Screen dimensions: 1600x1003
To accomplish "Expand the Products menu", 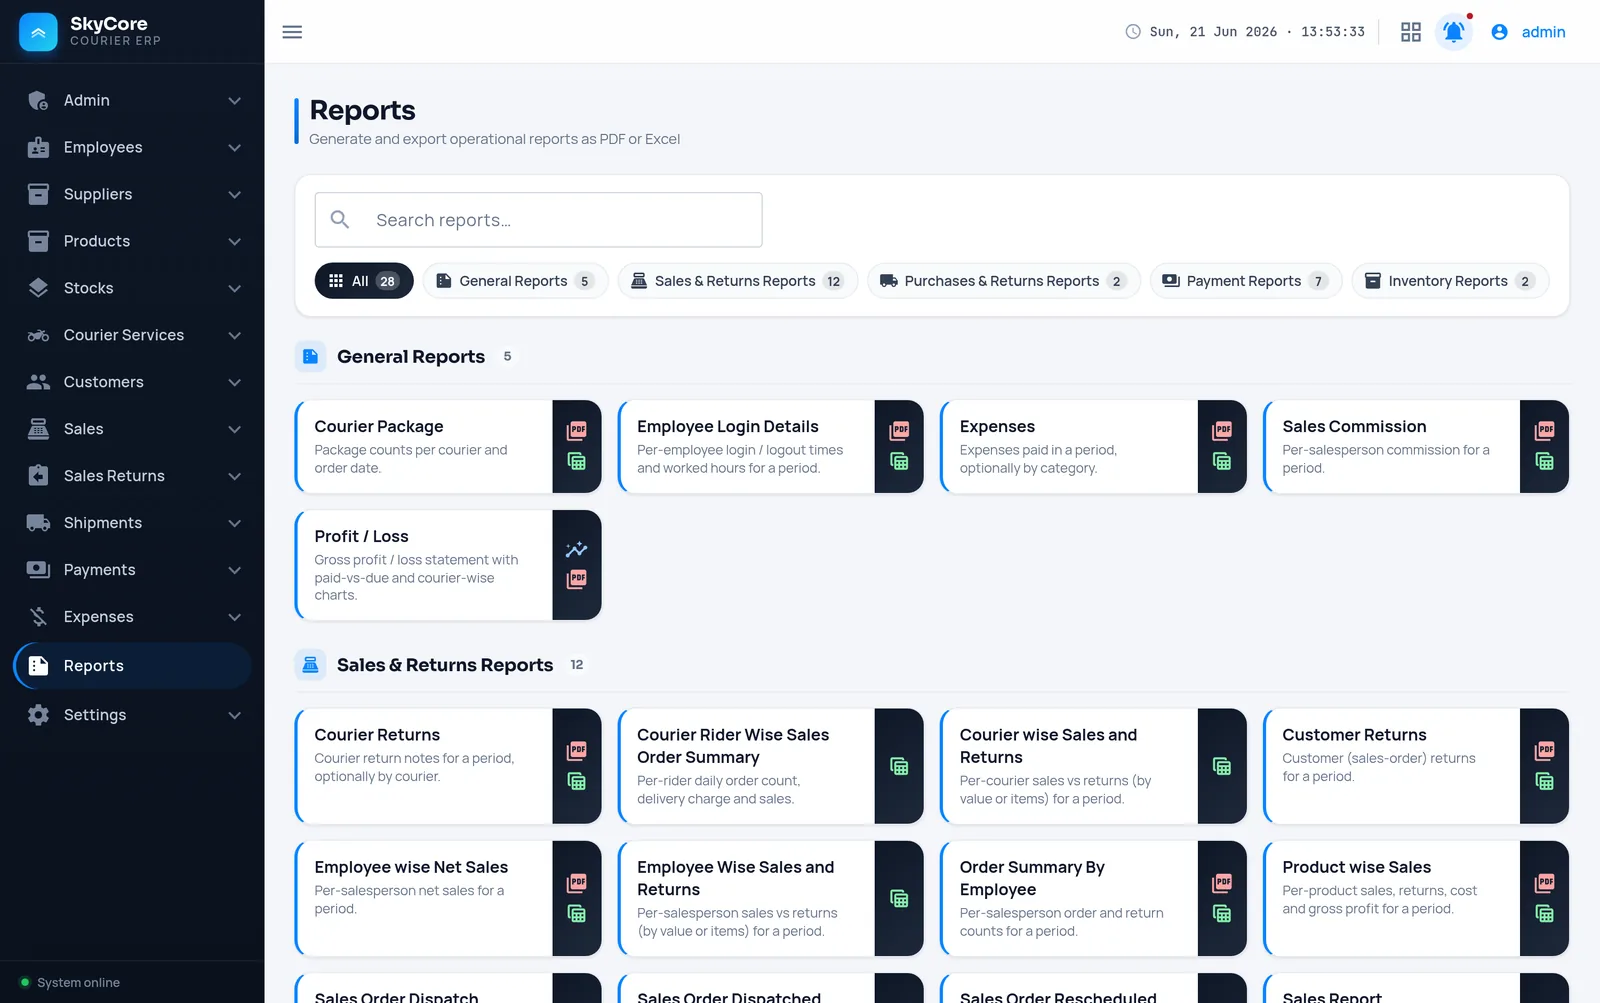I will pos(132,241).
